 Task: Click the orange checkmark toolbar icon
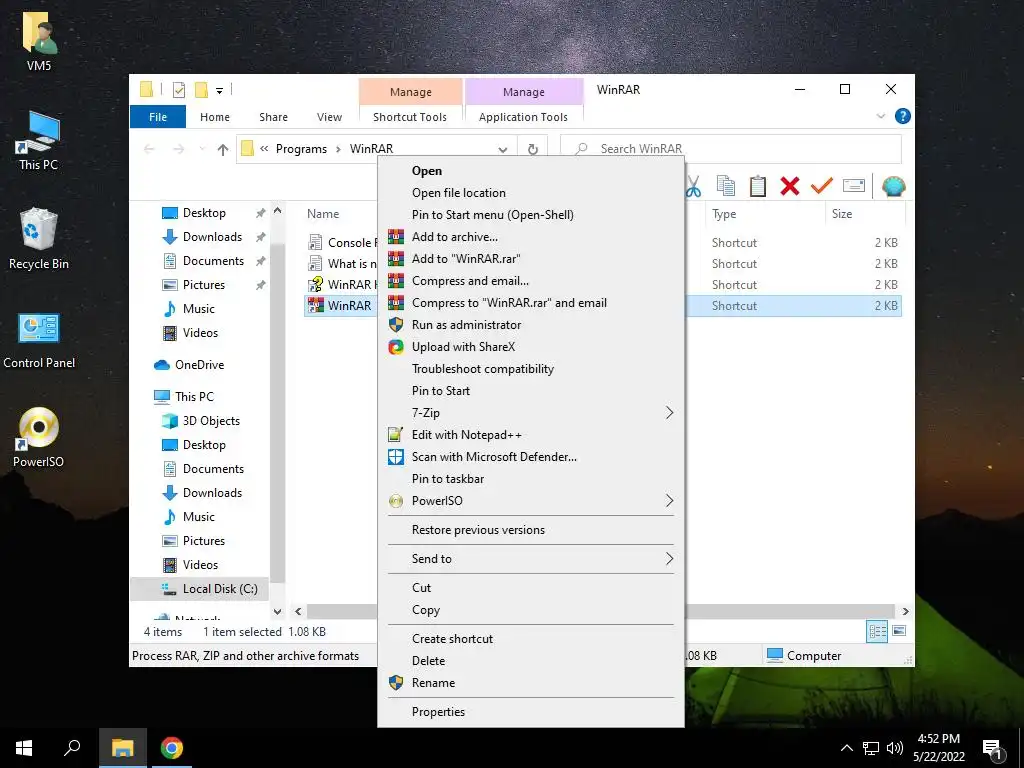coord(822,187)
